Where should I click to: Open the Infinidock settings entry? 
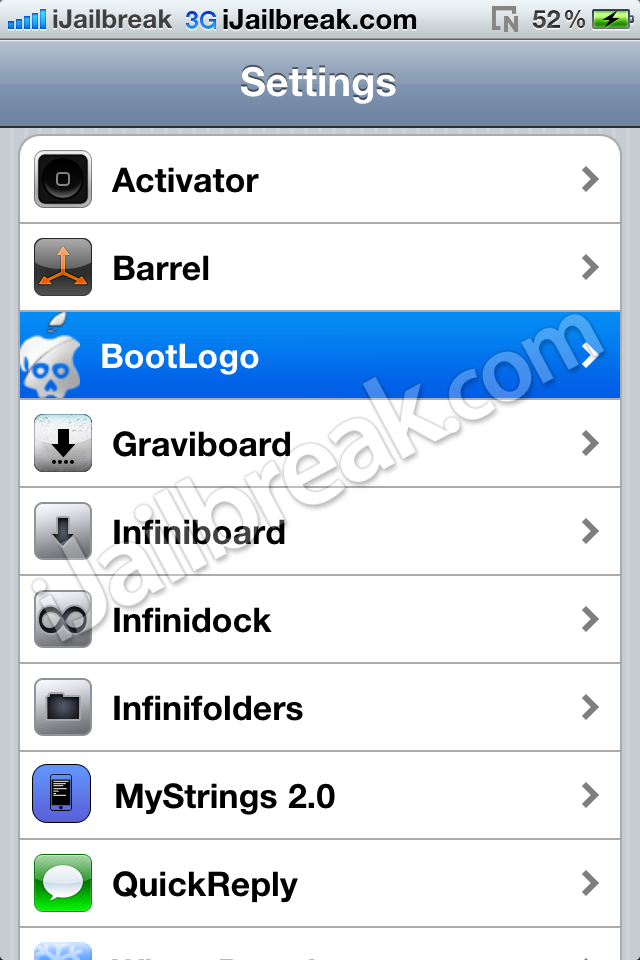(320, 619)
